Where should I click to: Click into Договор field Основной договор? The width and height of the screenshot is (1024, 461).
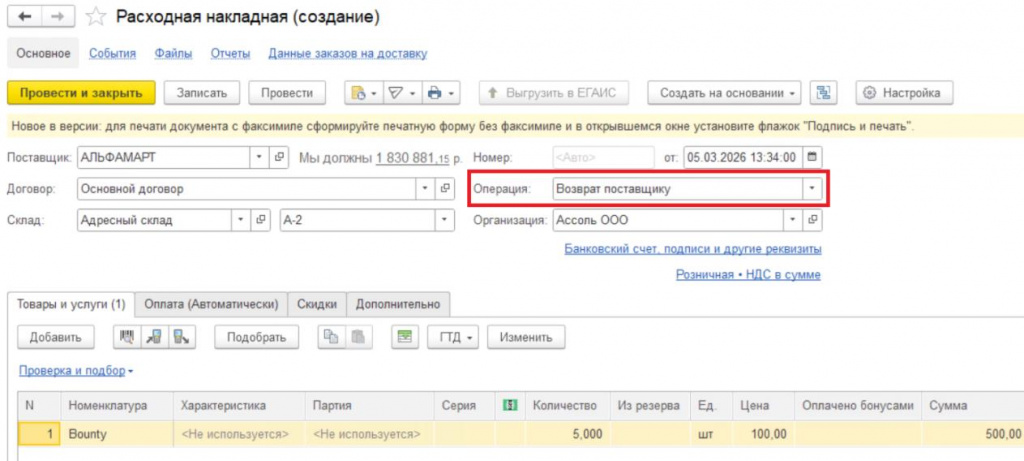247,189
